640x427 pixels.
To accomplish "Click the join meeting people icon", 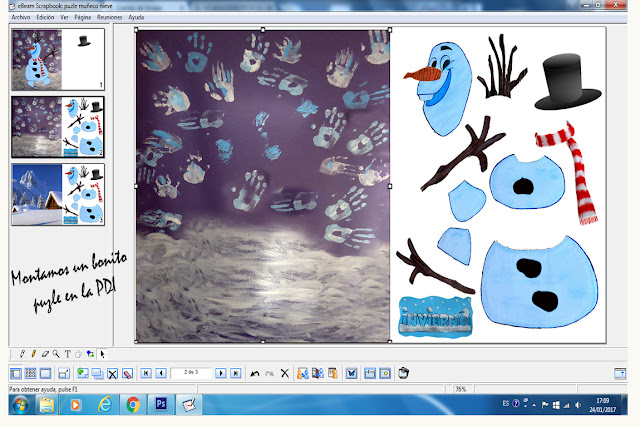I will tap(318, 373).
